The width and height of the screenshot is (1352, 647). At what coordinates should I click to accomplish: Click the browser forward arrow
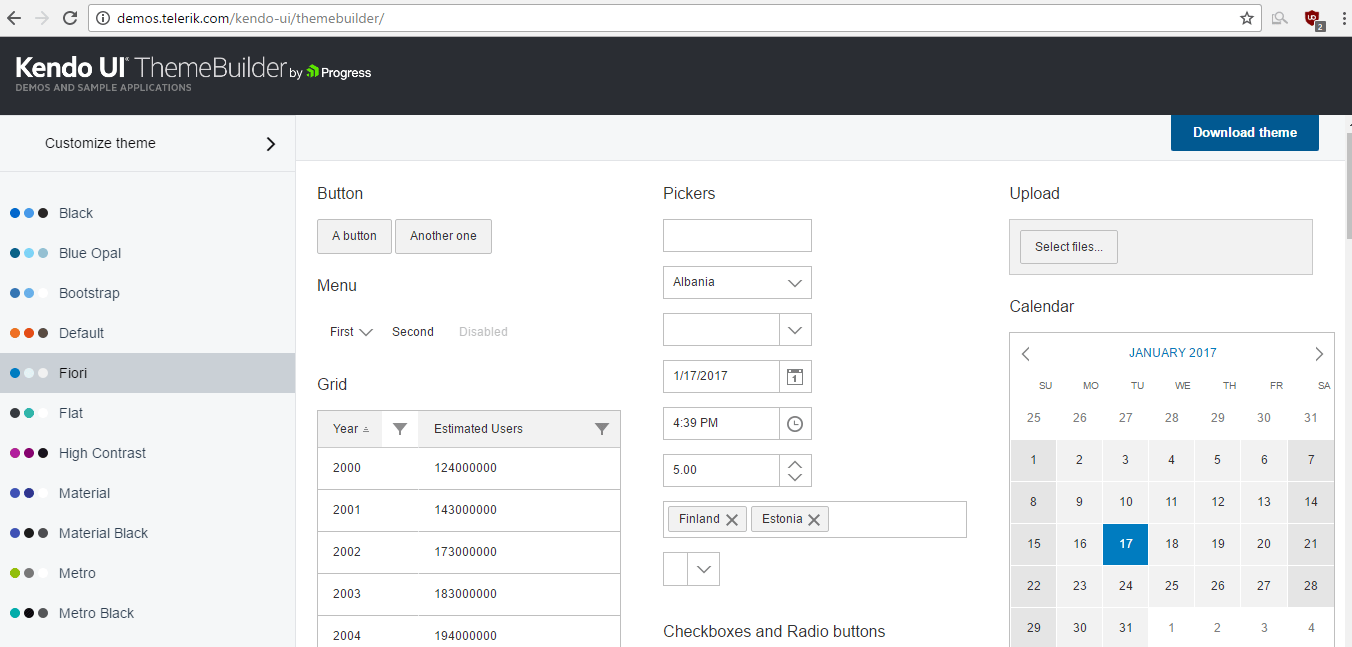point(42,18)
